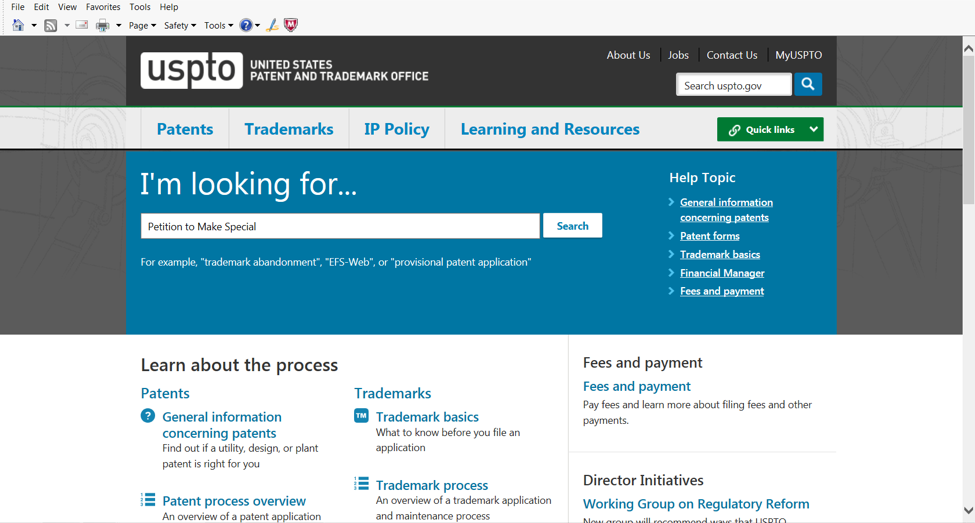Open the Favorites menu
The height and width of the screenshot is (523, 975).
click(103, 7)
